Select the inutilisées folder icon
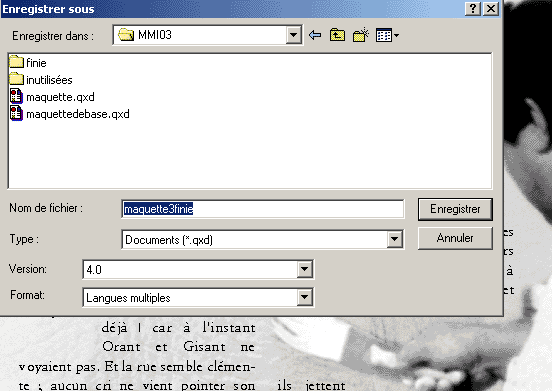Viewport: 552px width, 391px height. coord(16,79)
